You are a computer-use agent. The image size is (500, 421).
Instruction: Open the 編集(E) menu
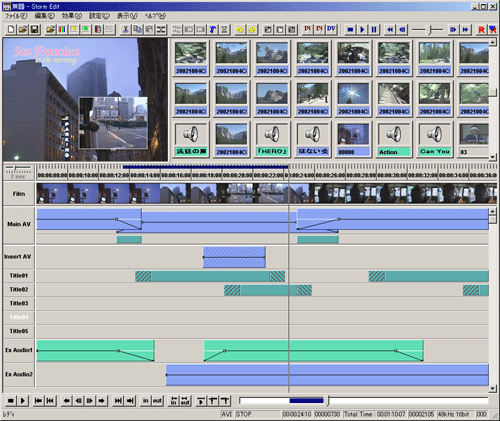45,16
